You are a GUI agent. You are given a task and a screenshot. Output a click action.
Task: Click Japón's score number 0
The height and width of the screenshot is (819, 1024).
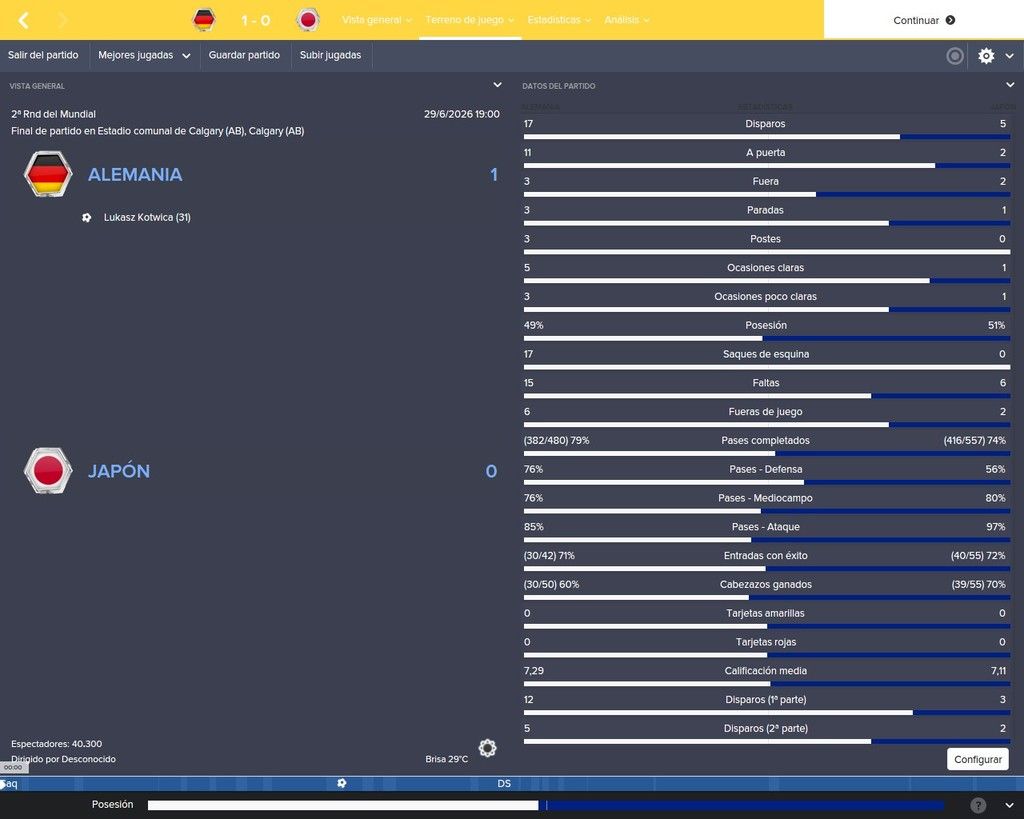491,471
